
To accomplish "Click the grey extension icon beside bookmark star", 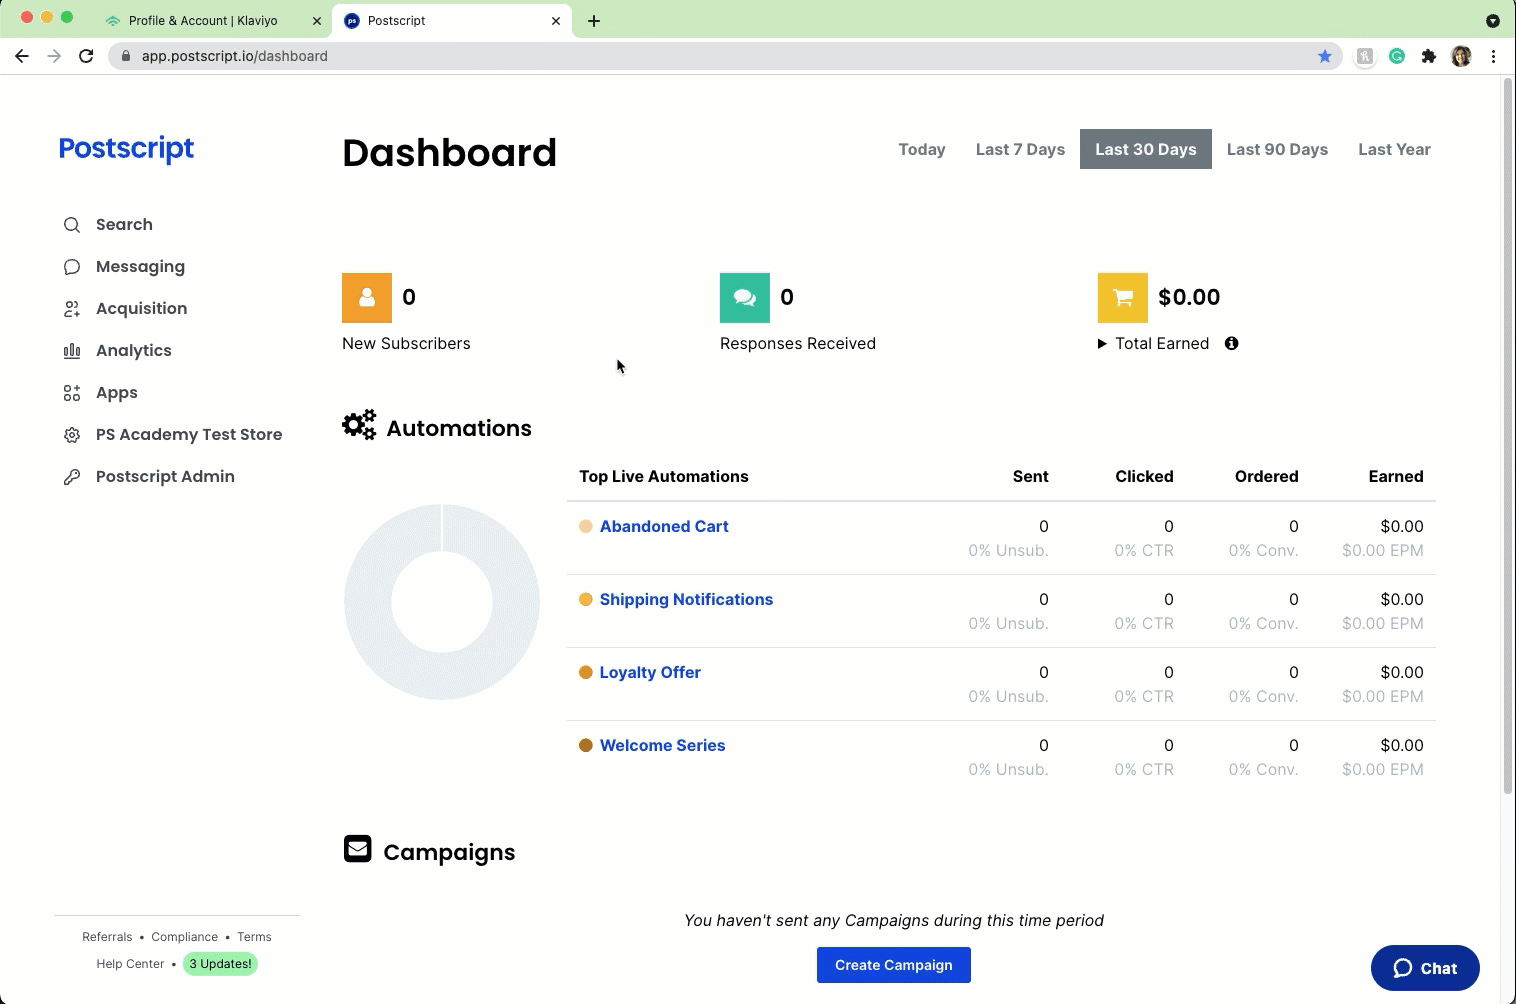I will 1365,56.
